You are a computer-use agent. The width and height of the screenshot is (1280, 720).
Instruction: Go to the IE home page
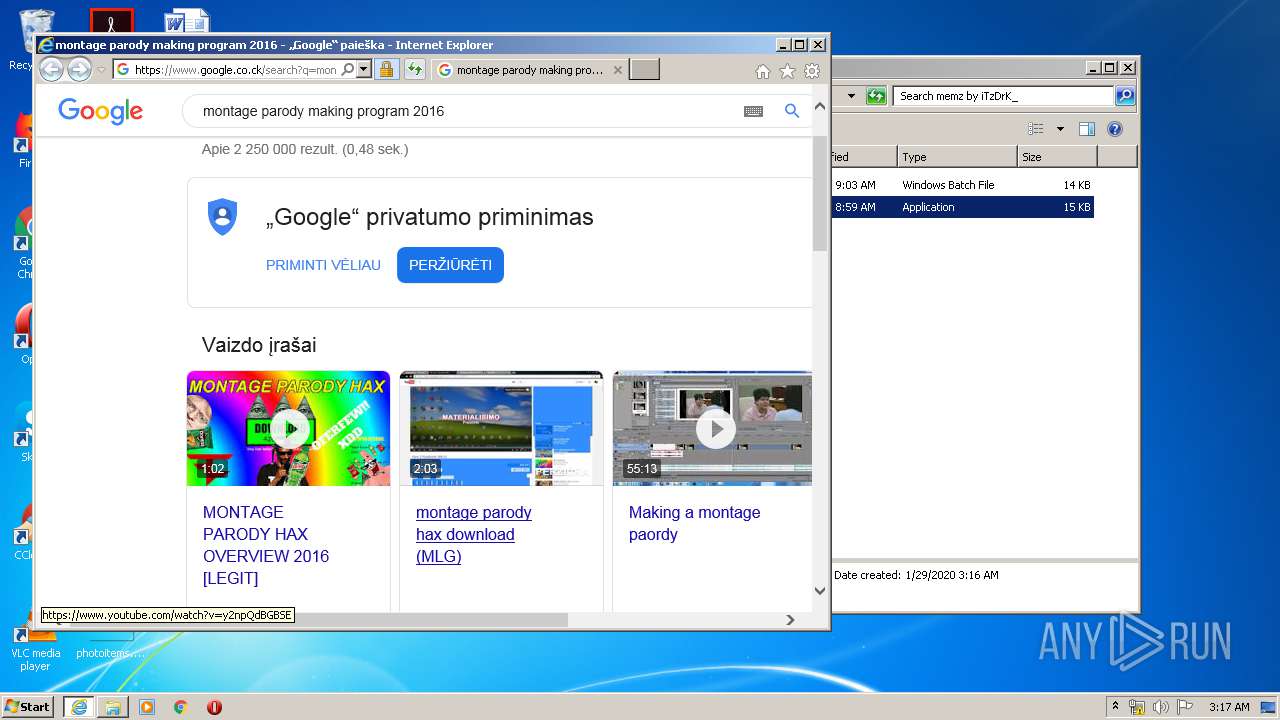tap(763, 71)
